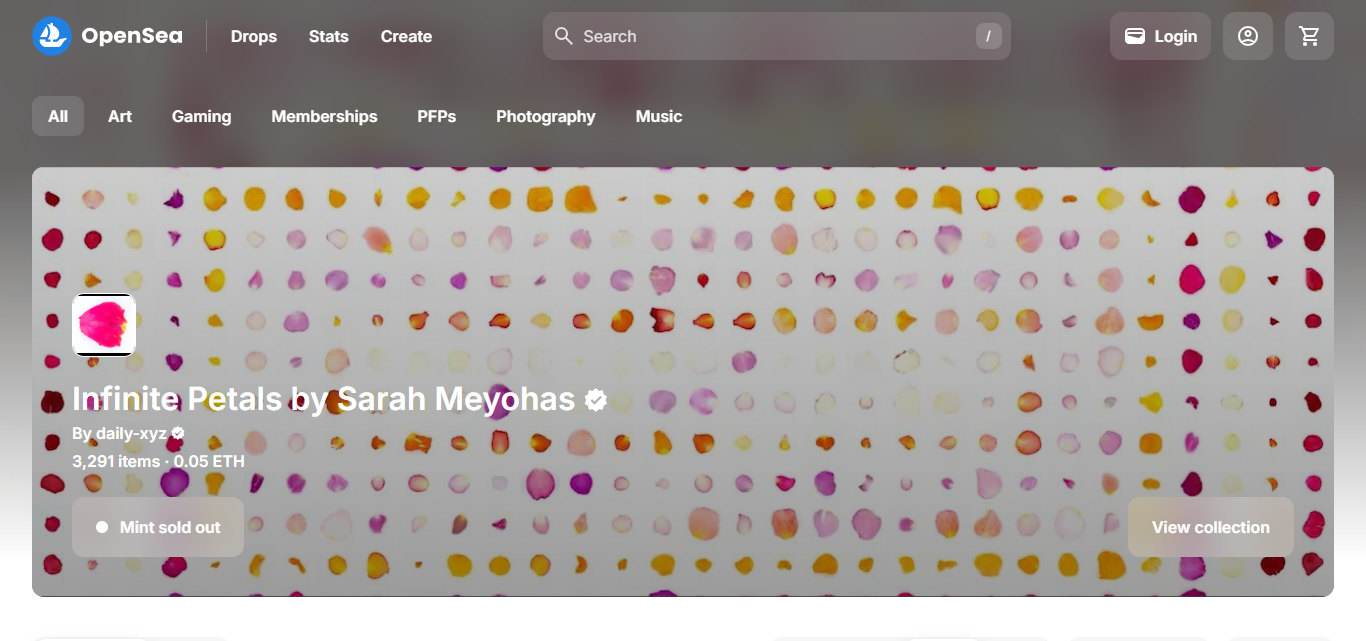Switch to the Art category tab

pyautogui.click(x=120, y=116)
